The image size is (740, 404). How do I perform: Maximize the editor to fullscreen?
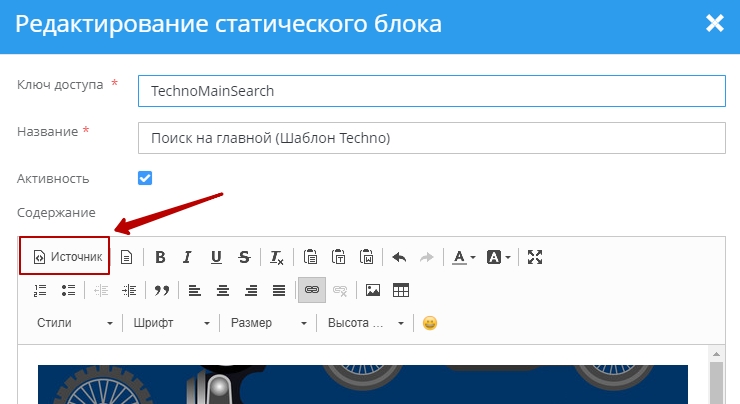535,257
